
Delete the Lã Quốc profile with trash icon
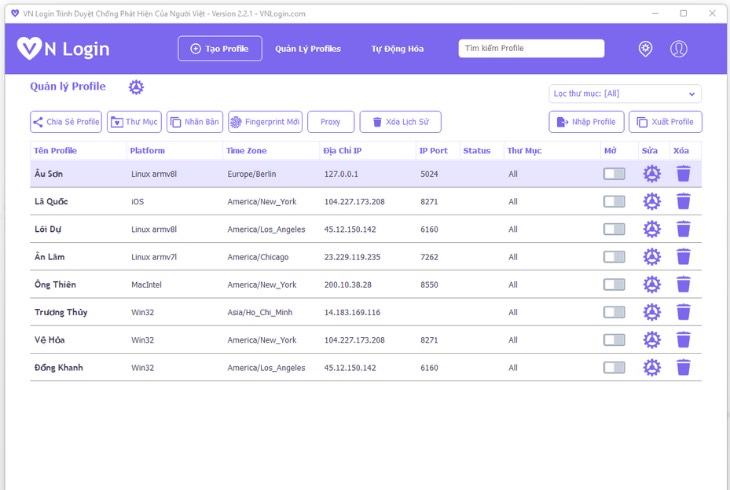tap(683, 201)
